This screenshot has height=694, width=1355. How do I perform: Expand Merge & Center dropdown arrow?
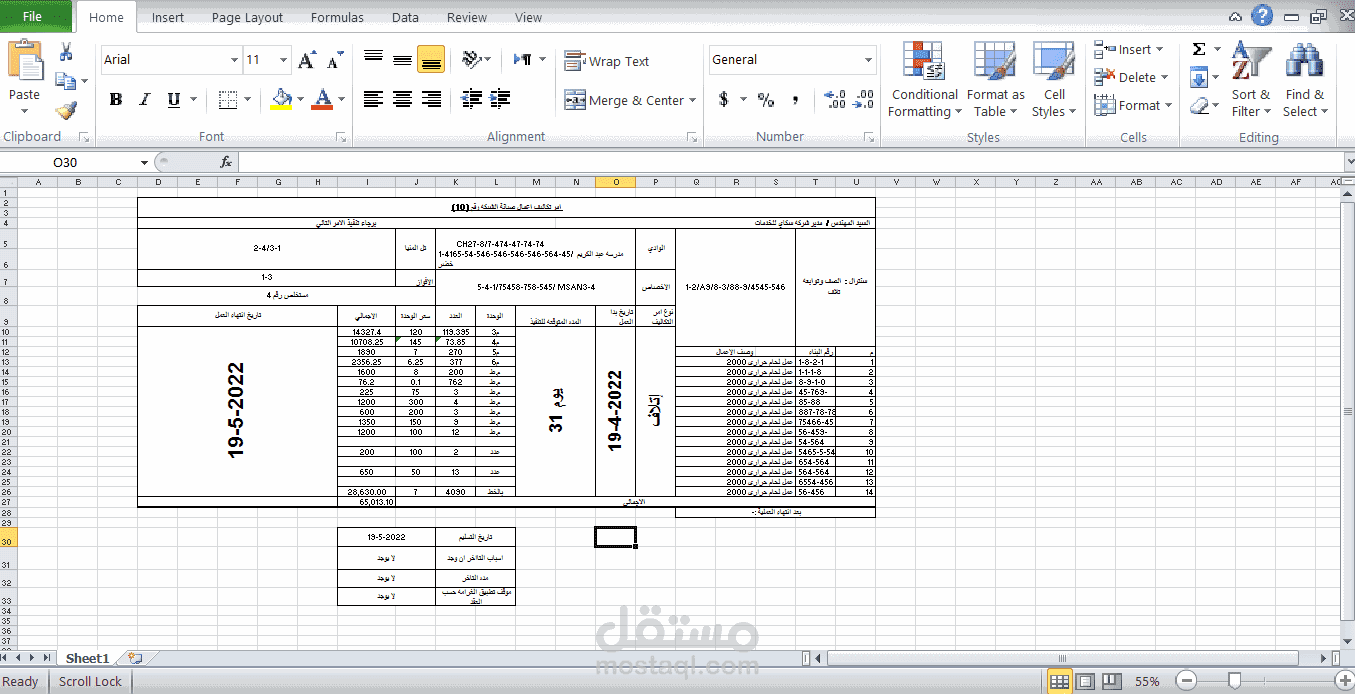pyautogui.click(x=692, y=100)
